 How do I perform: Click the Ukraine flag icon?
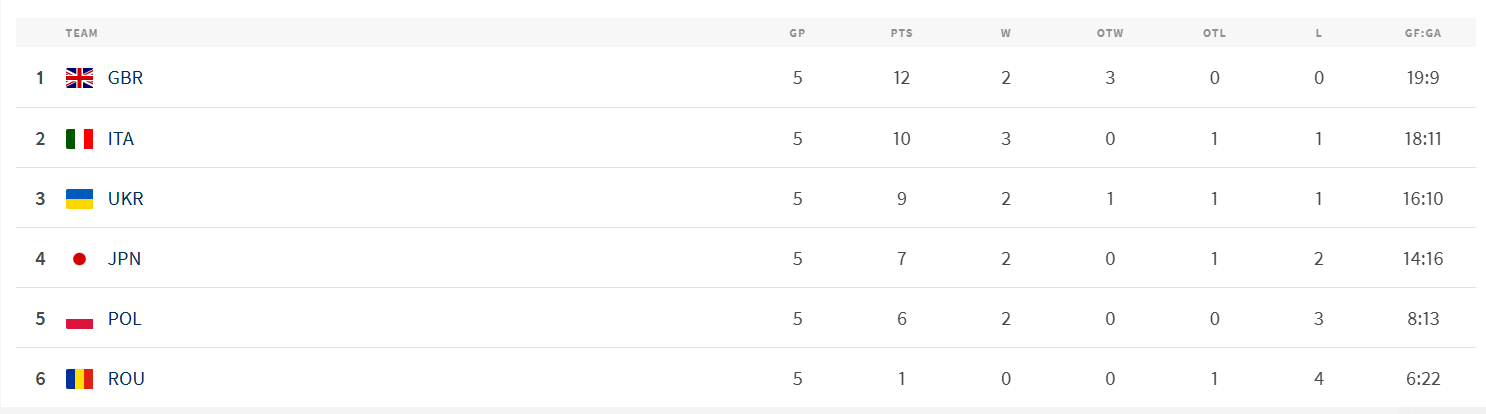[x=79, y=199]
